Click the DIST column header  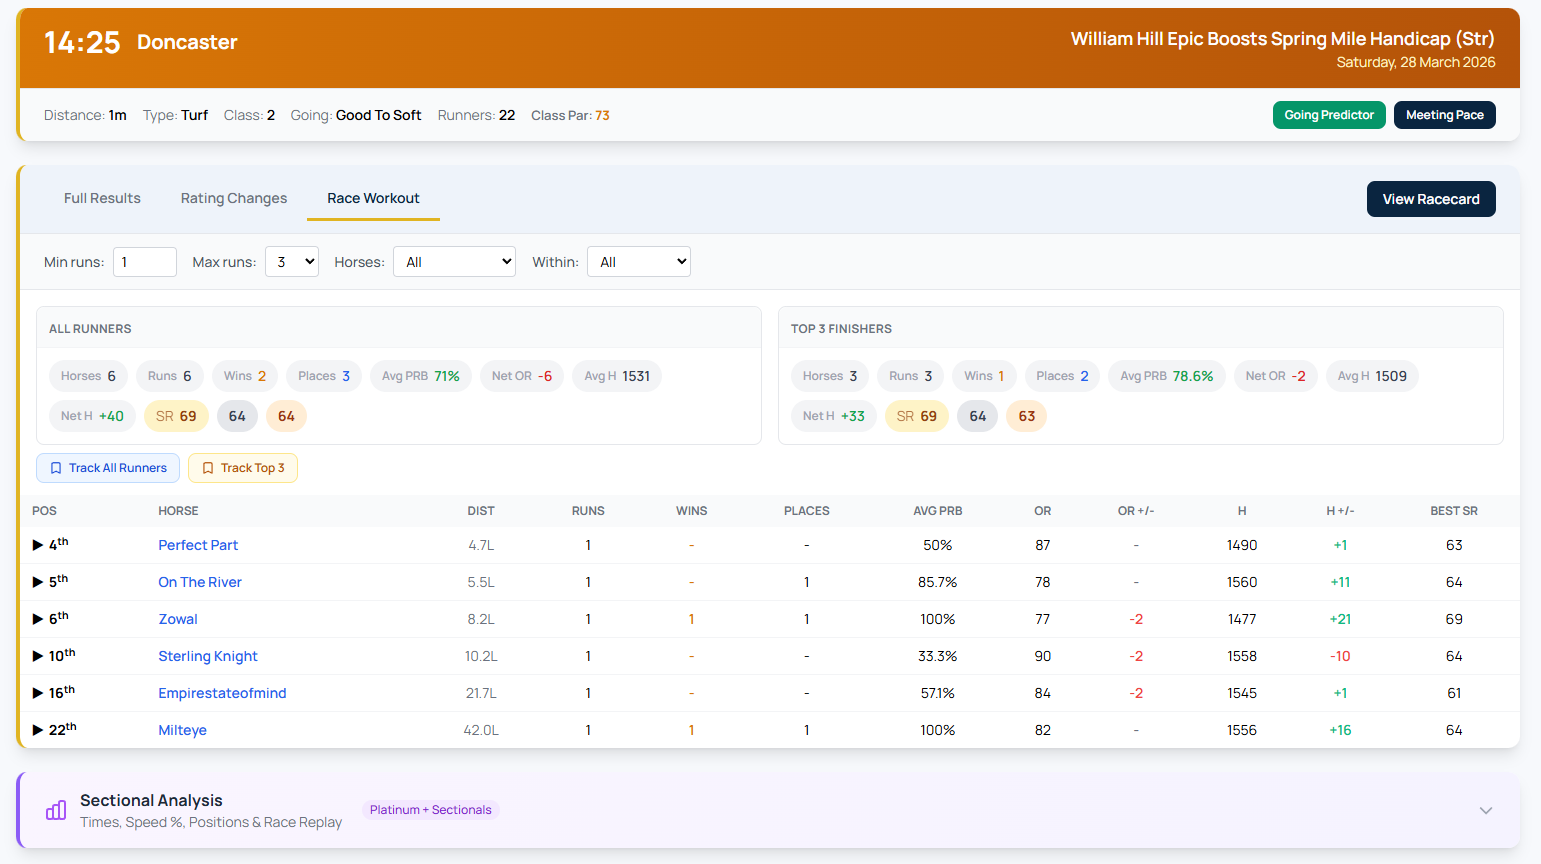pyautogui.click(x=481, y=511)
